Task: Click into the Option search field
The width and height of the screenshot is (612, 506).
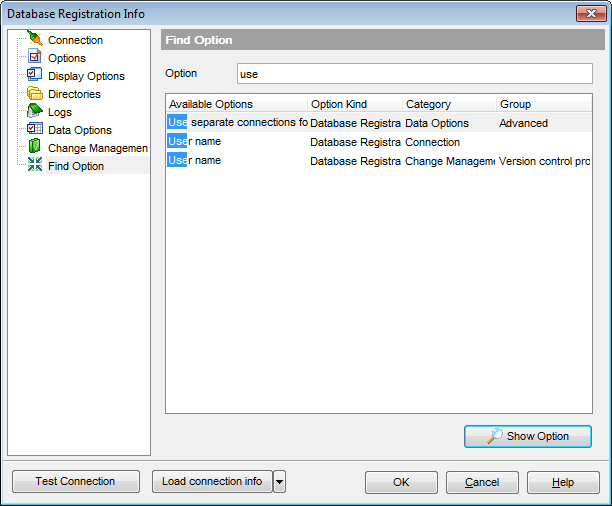Action: point(413,74)
